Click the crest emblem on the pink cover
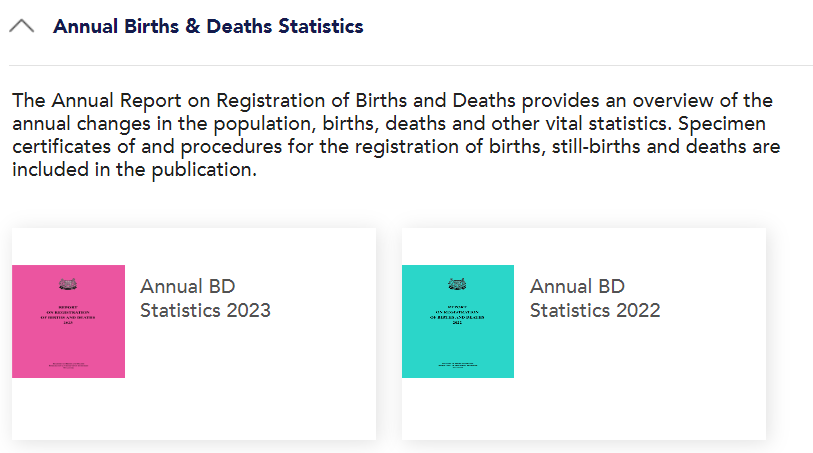Image resolution: width=813 pixels, height=453 pixels. pos(68,284)
